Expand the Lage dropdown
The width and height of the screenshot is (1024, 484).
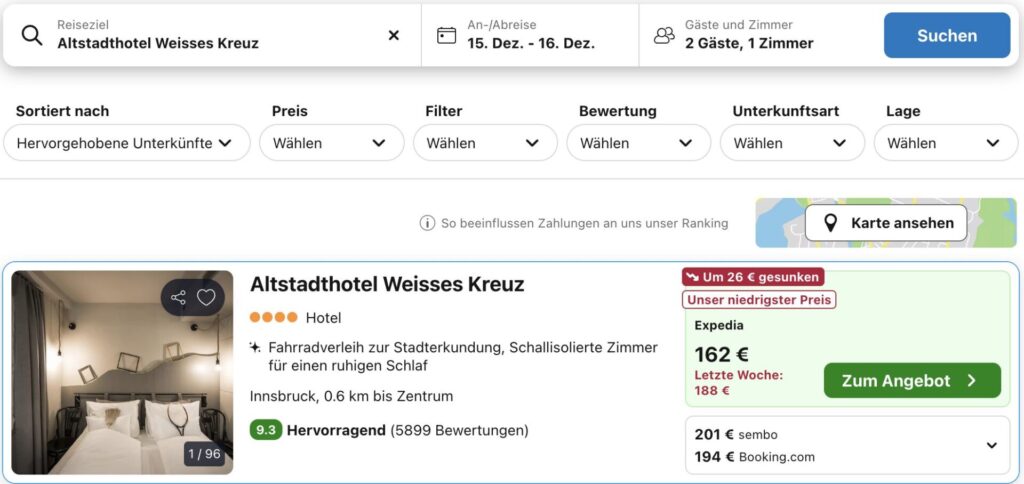[x=944, y=143]
